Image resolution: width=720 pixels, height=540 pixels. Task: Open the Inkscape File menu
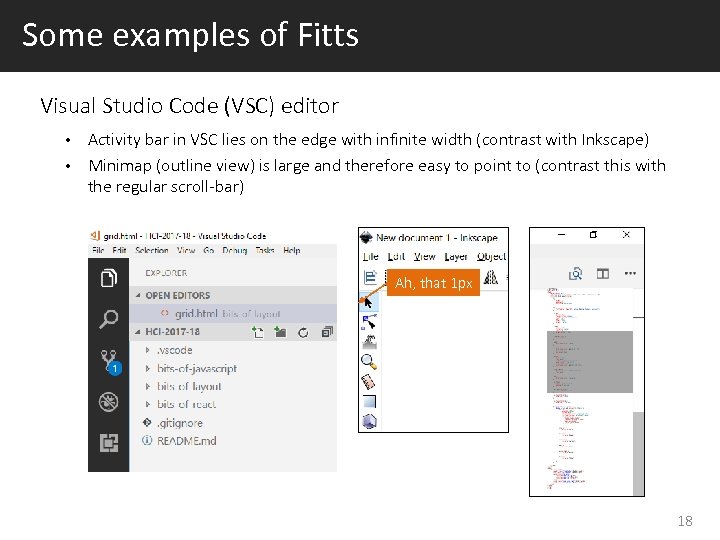pos(371,256)
